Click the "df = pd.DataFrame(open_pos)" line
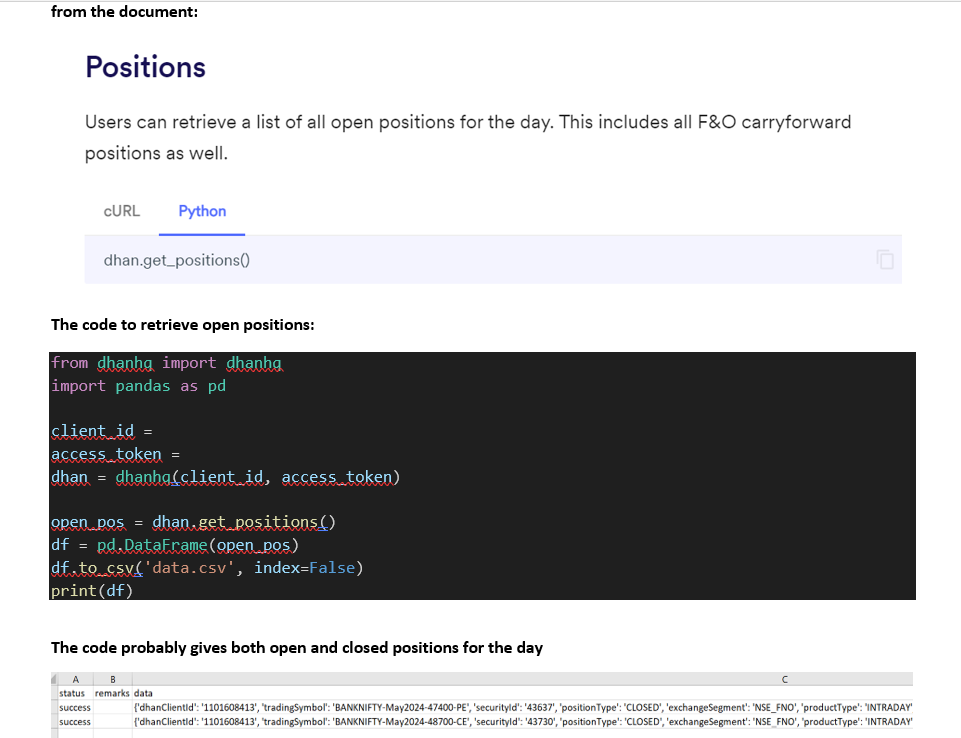The width and height of the screenshot is (961, 738). click(x=175, y=545)
